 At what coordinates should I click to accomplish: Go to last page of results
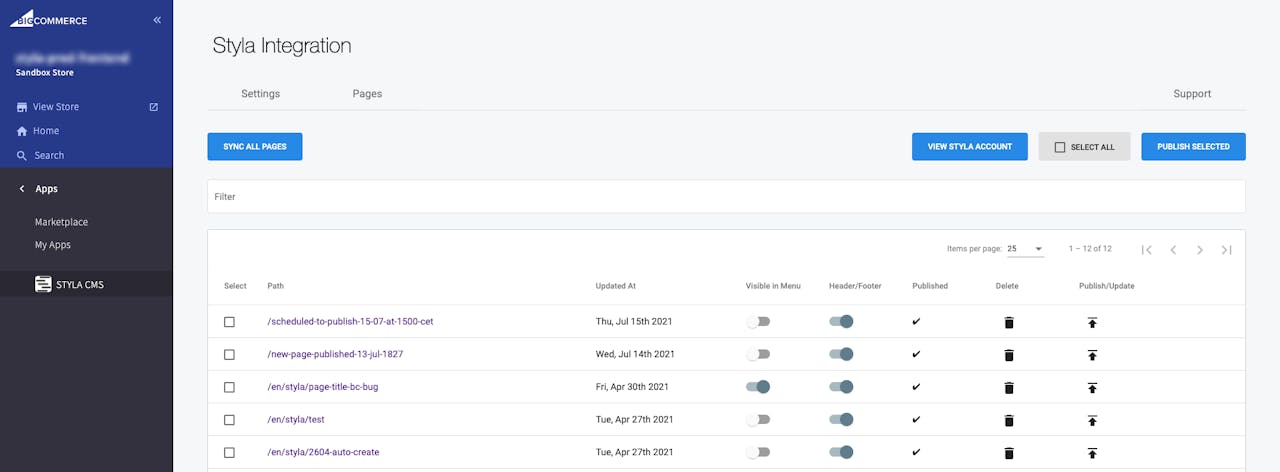point(1226,250)
